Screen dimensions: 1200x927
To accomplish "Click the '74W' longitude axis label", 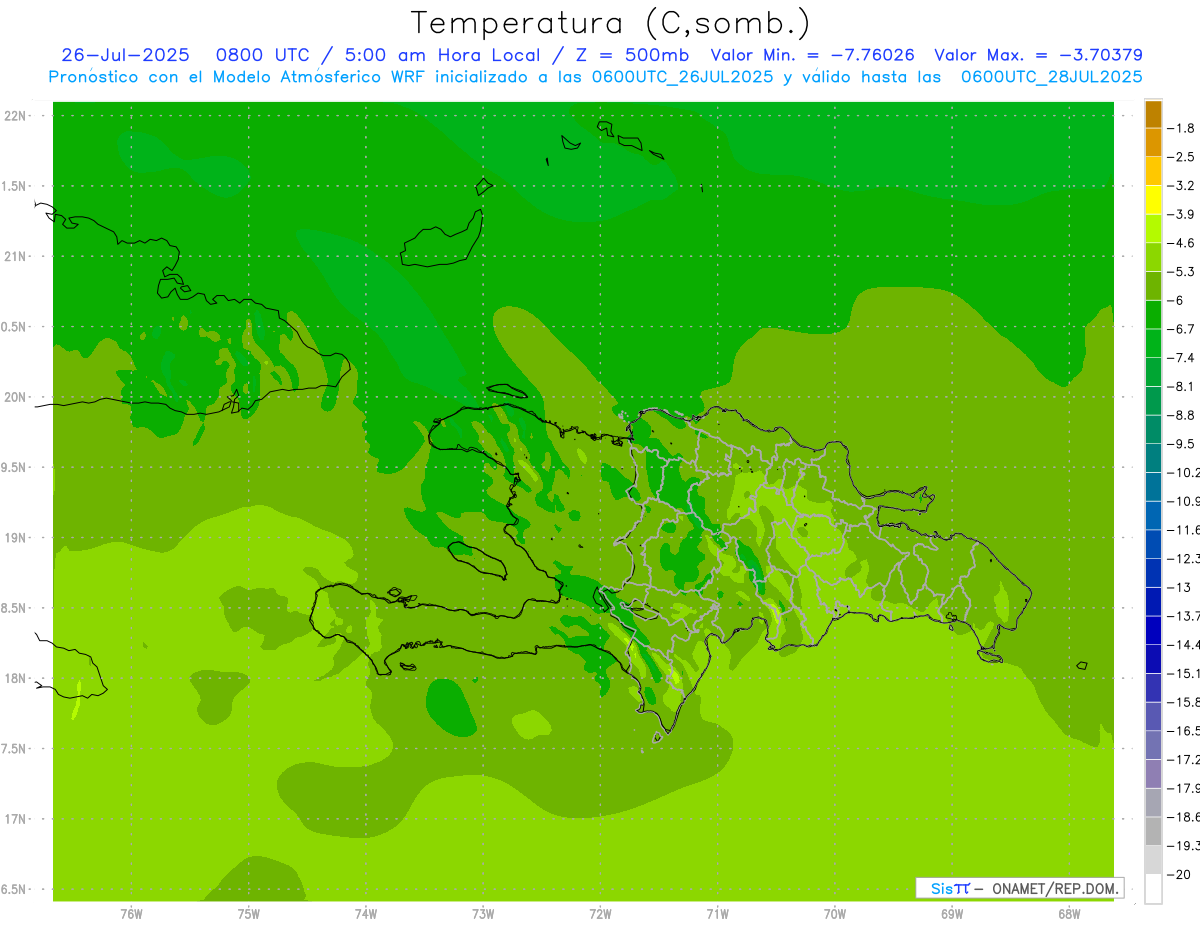I will click(366, 914).
